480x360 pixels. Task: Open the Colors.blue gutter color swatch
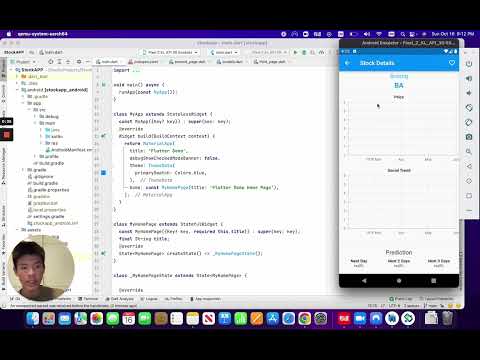tap(103, 173)
